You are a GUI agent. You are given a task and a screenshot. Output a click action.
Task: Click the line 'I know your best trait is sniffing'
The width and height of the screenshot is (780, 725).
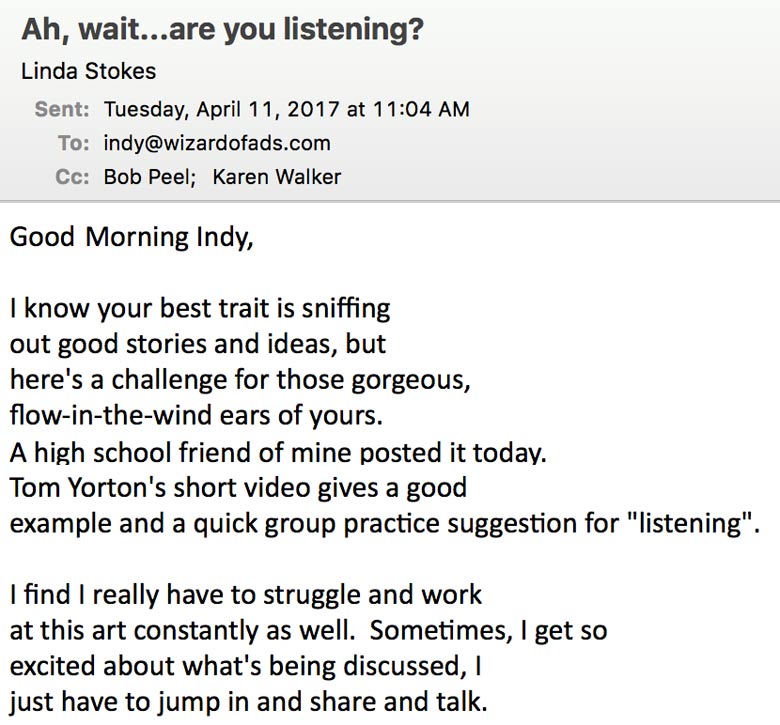pos(200,309)
